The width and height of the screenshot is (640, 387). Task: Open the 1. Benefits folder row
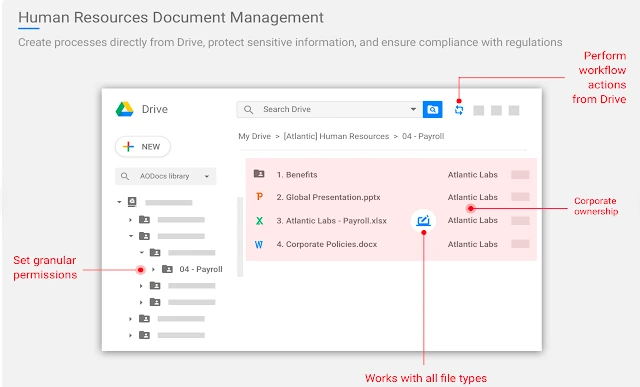pyautogui.click(x=391, y=174)
